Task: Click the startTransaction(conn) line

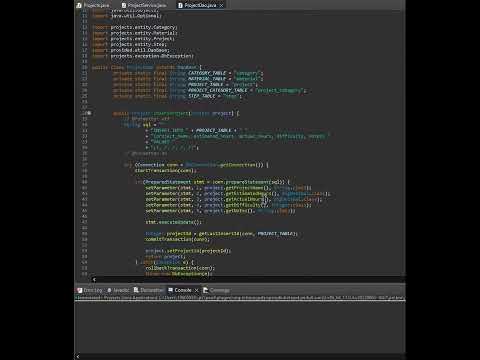Action: 166,171
